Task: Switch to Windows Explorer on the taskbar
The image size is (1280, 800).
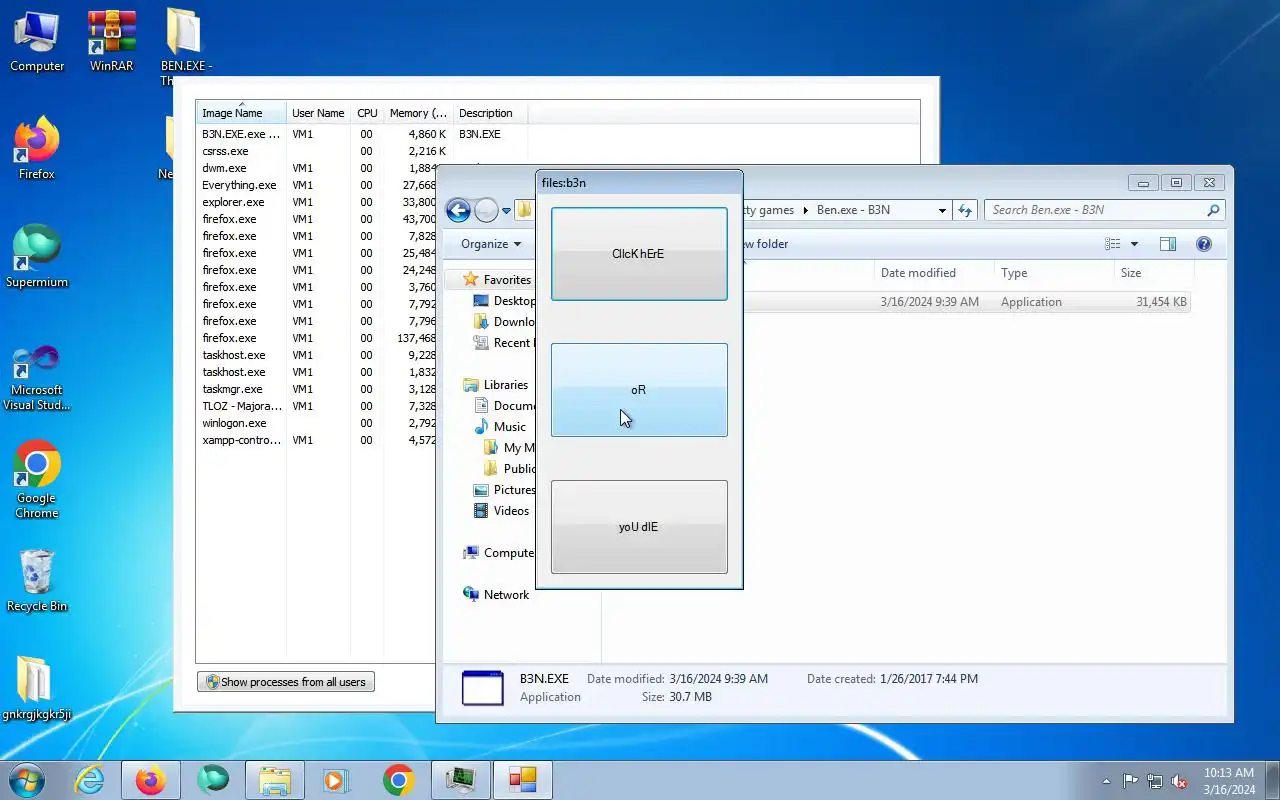Action: pos(274,780)
